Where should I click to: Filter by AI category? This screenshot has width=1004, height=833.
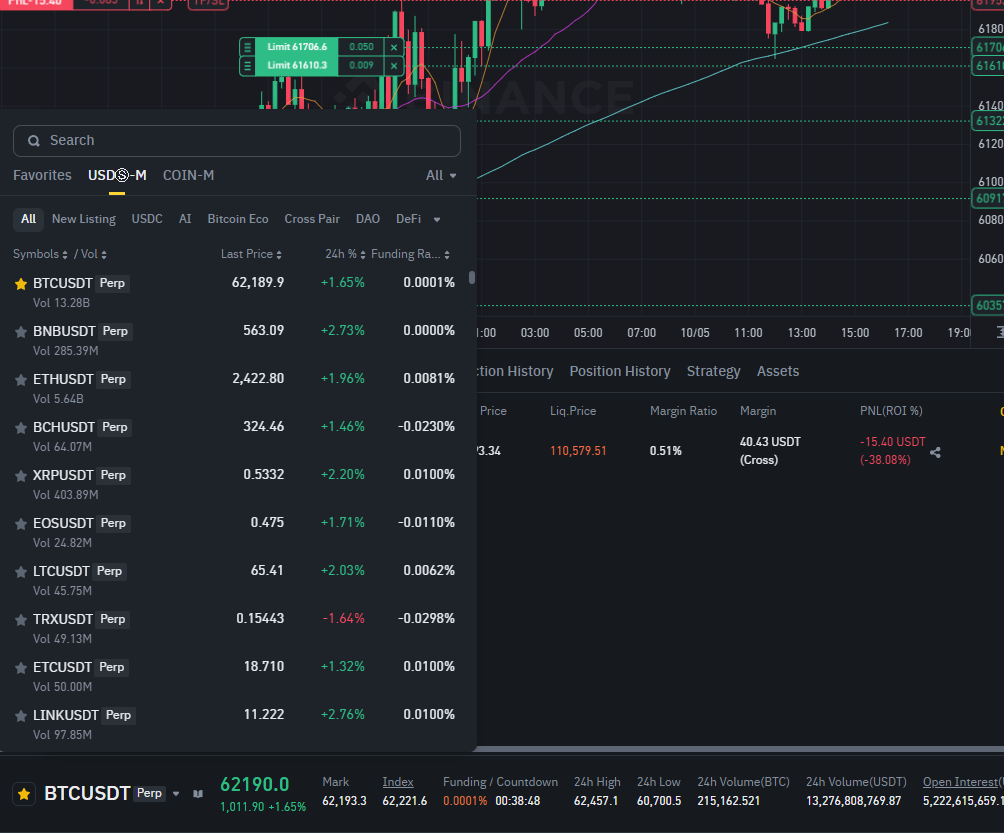point(185,219)
